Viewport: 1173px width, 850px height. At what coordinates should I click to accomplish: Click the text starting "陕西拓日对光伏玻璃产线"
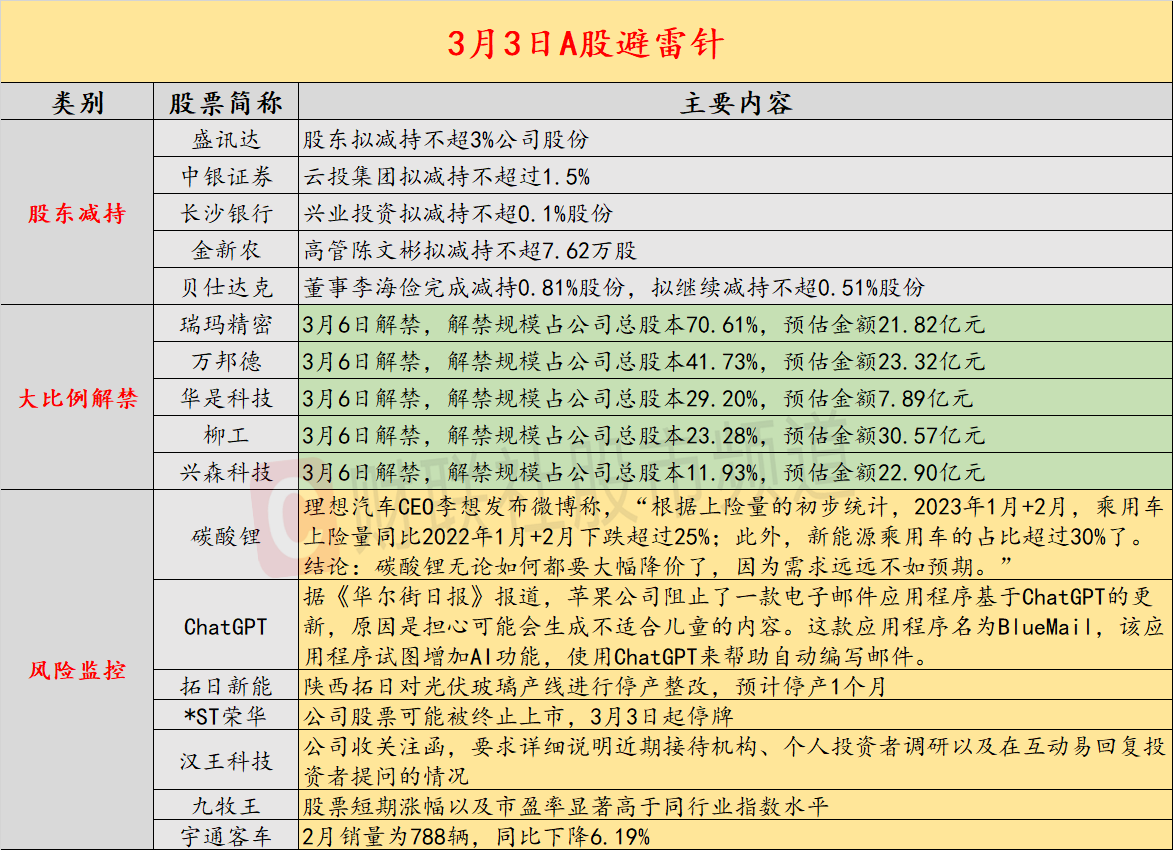pyautogui.click(x=595, y=685)
